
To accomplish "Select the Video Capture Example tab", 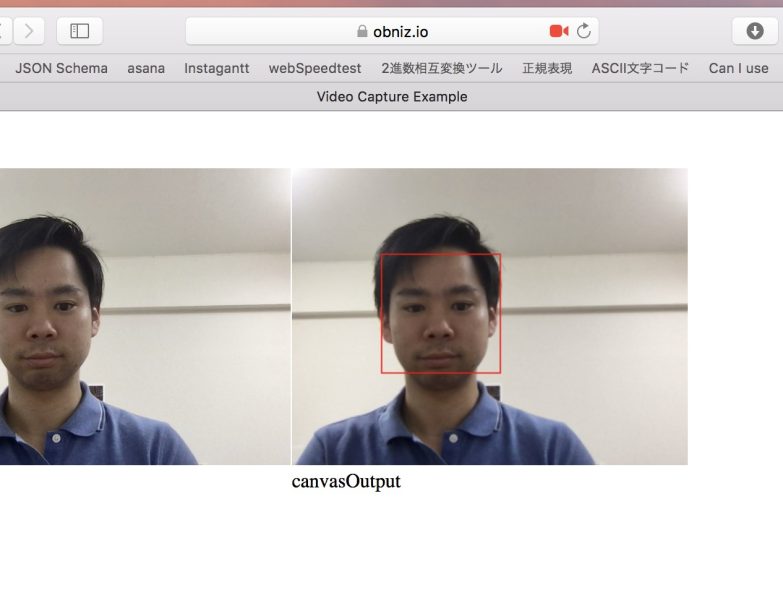I will pyautogui.click(x=392, y=97).
